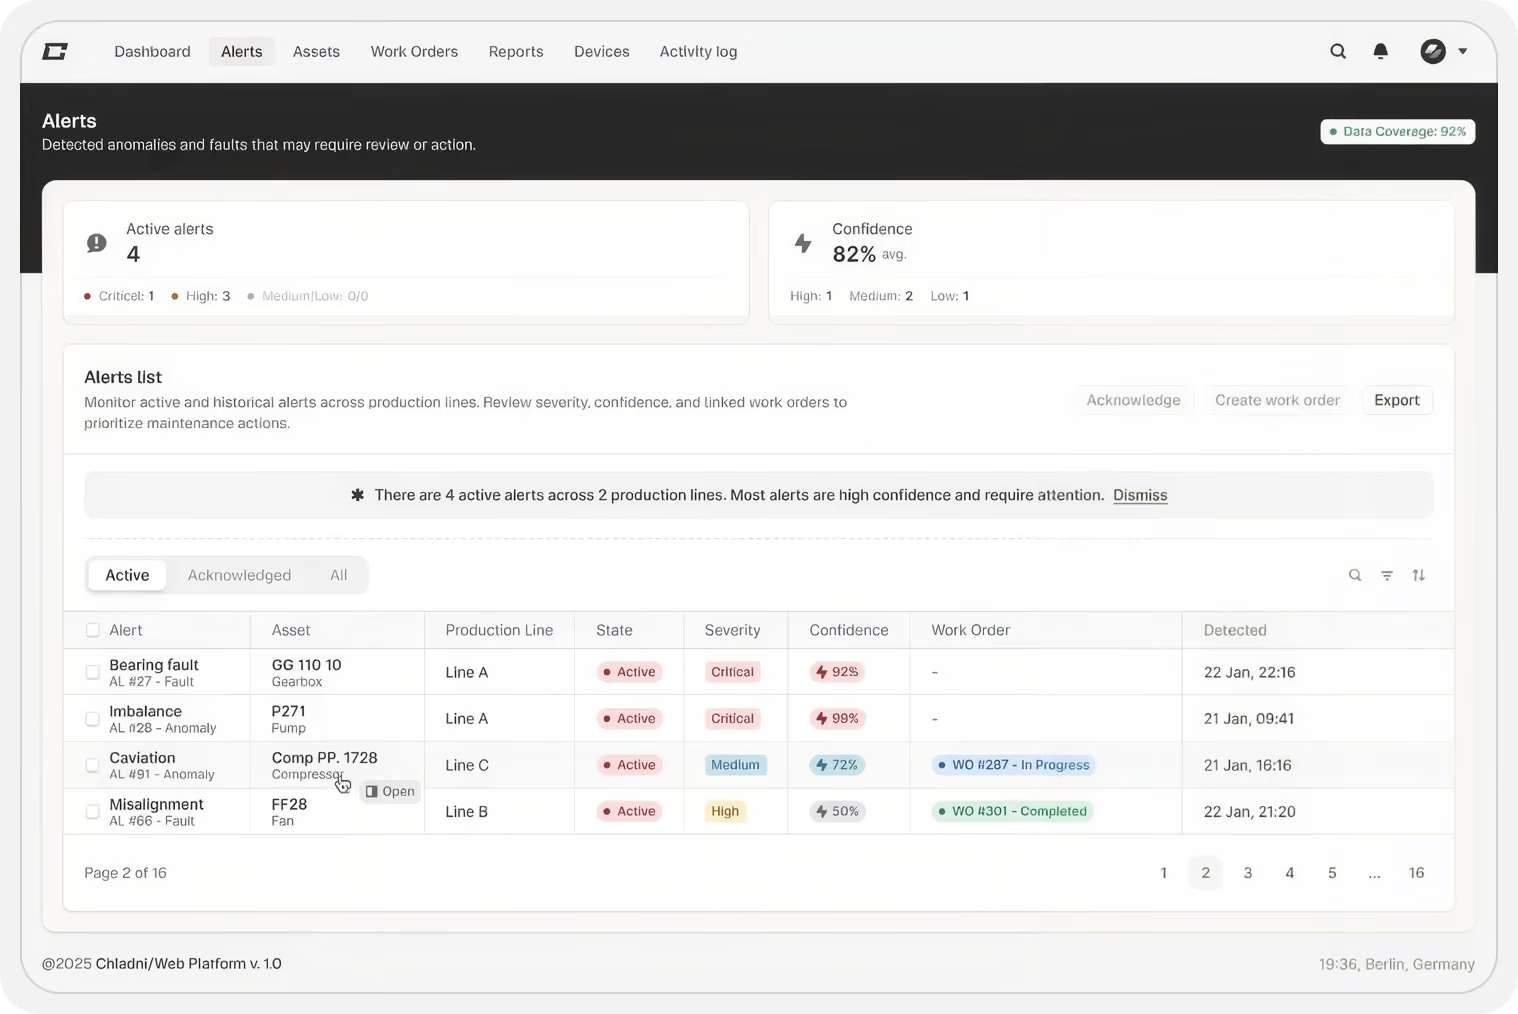Go to page 3 of alerts
The image size is (1518, 1014).
tap(1248, 873)
